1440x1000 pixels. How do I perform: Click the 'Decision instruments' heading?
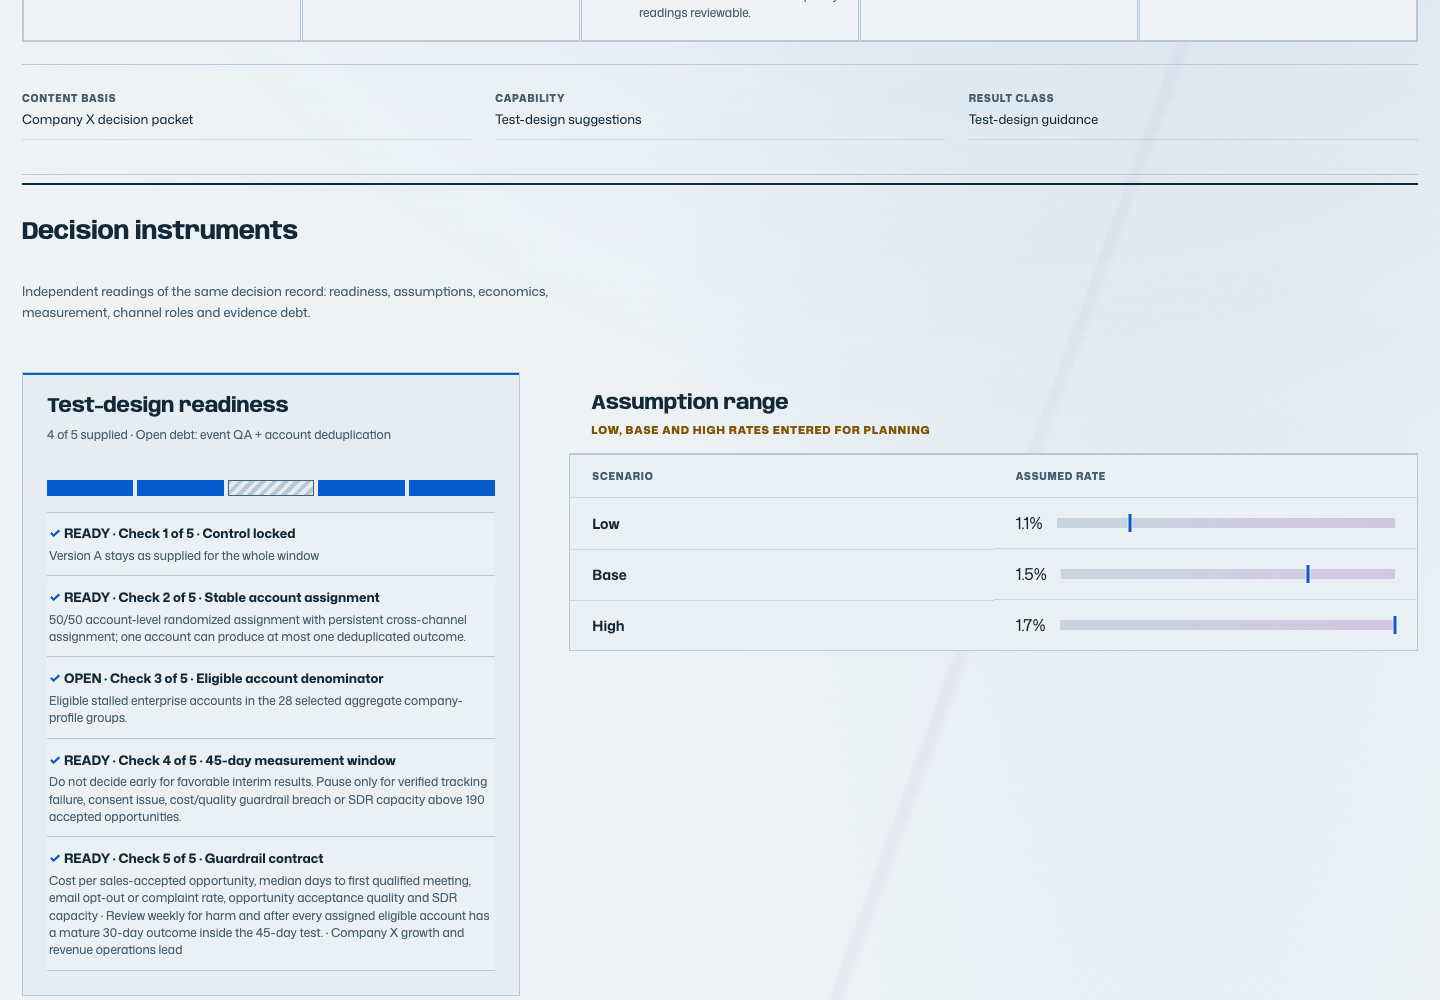[160, 230]
